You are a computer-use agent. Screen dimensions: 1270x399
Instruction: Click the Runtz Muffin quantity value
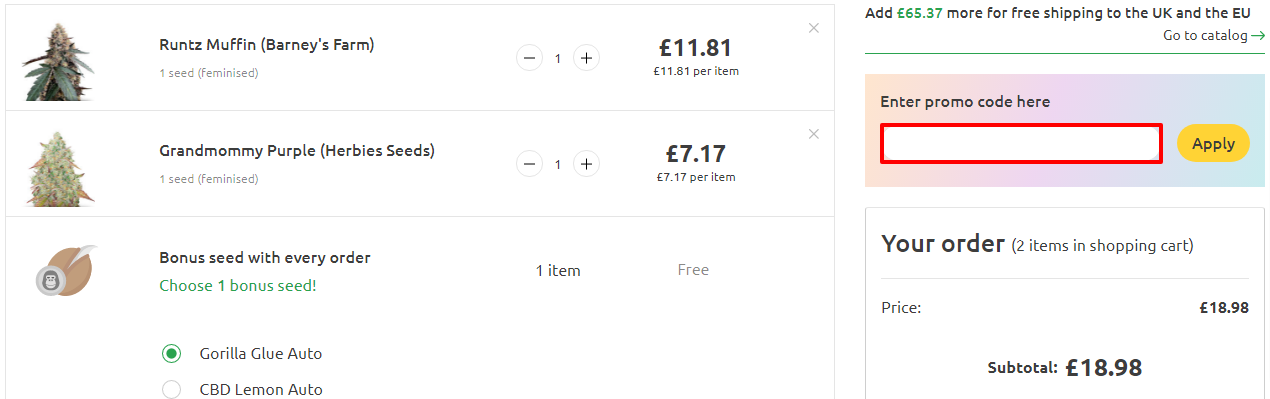558,58
